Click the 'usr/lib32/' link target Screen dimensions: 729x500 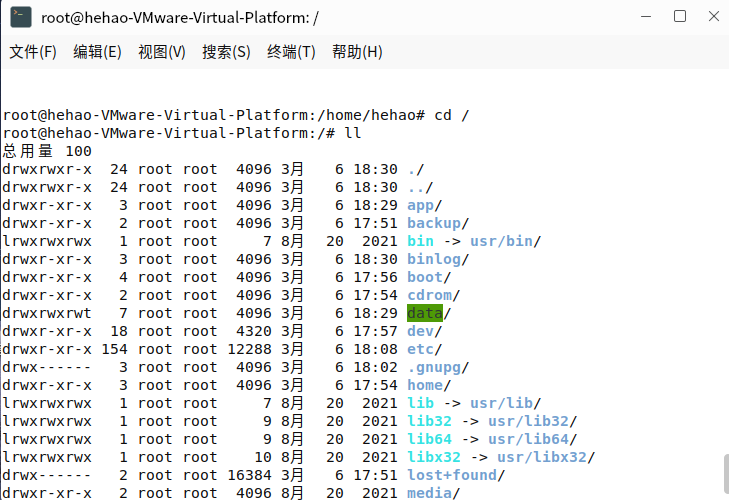pyautogui.click(x=532, y=421)
